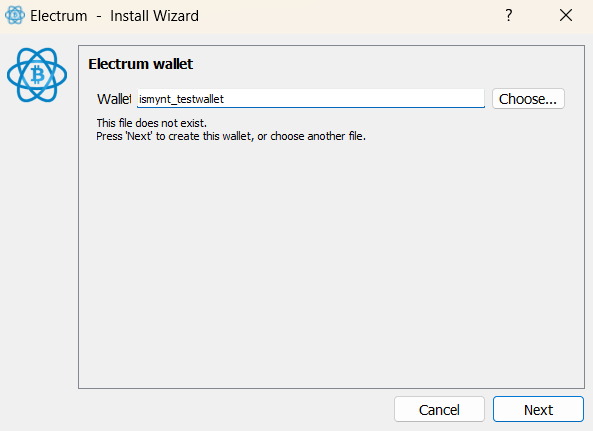Click the 'Electrum' name in title bar

(59, 16)
